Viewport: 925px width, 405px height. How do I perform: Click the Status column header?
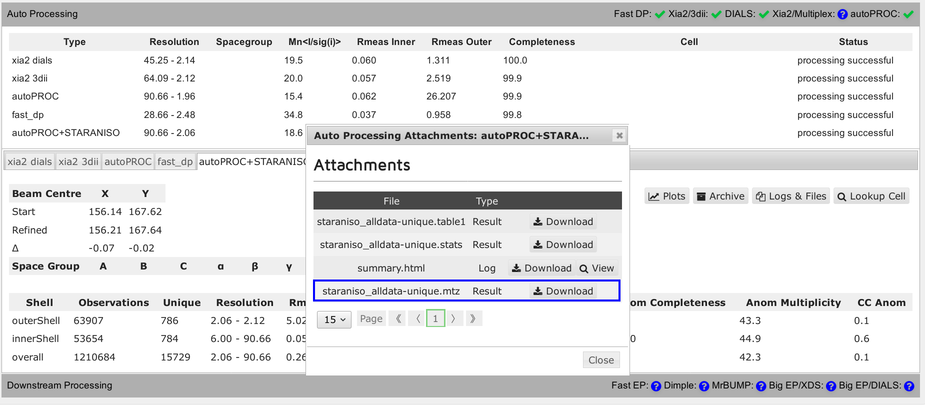[853, 42]
